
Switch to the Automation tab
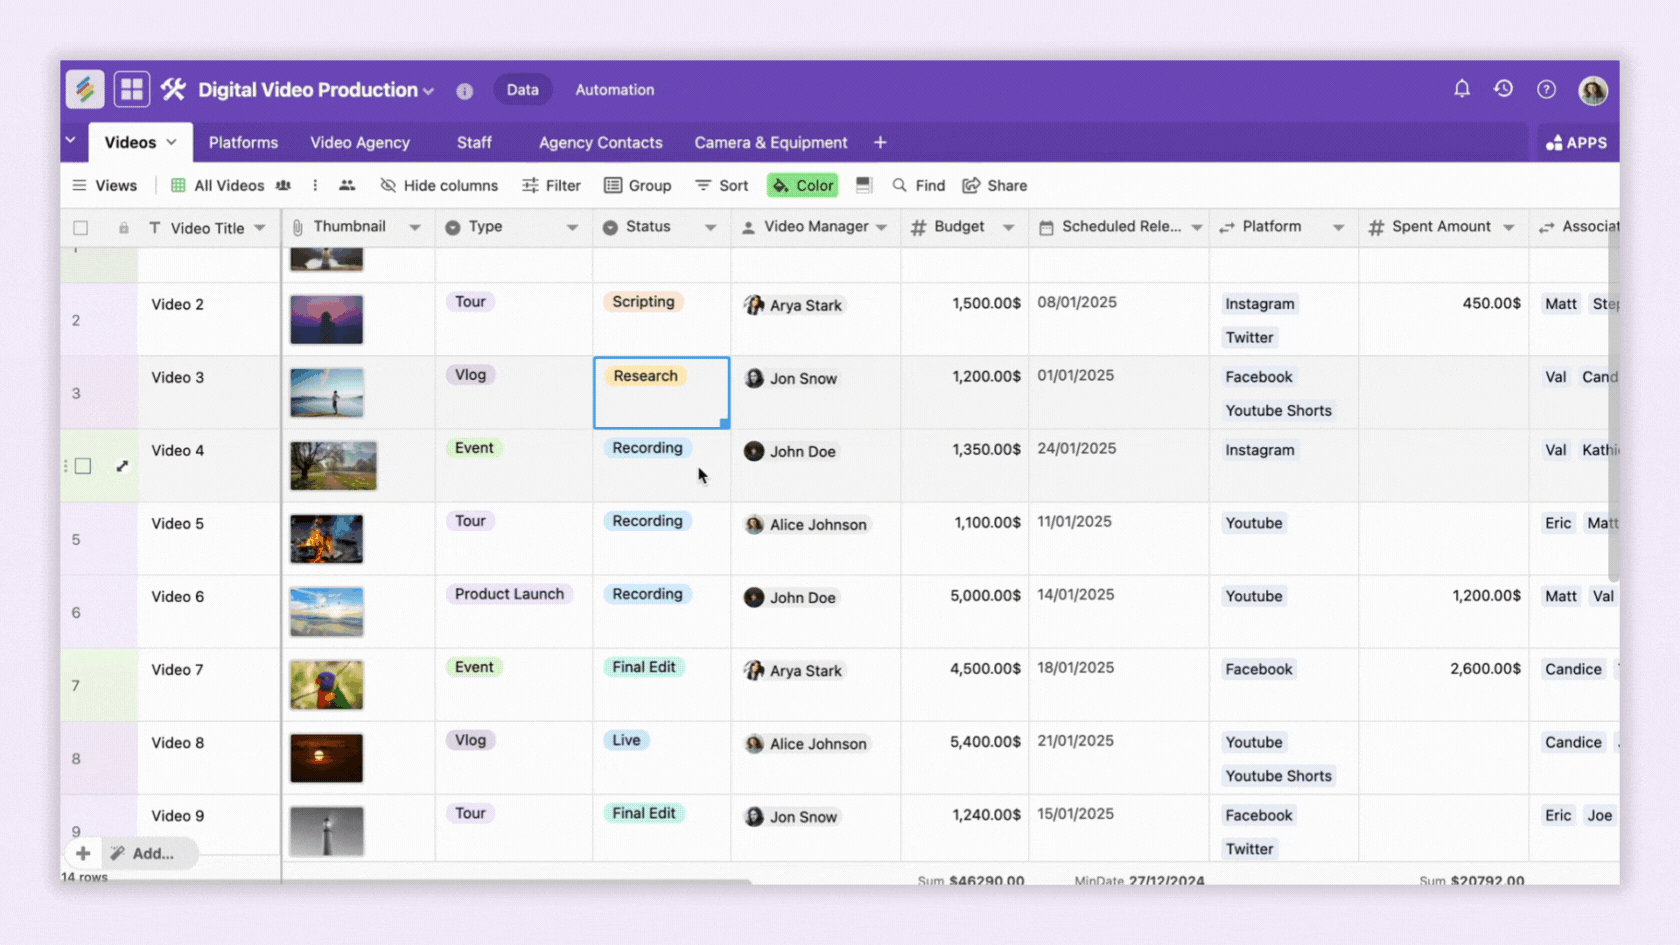click(614, 89)
